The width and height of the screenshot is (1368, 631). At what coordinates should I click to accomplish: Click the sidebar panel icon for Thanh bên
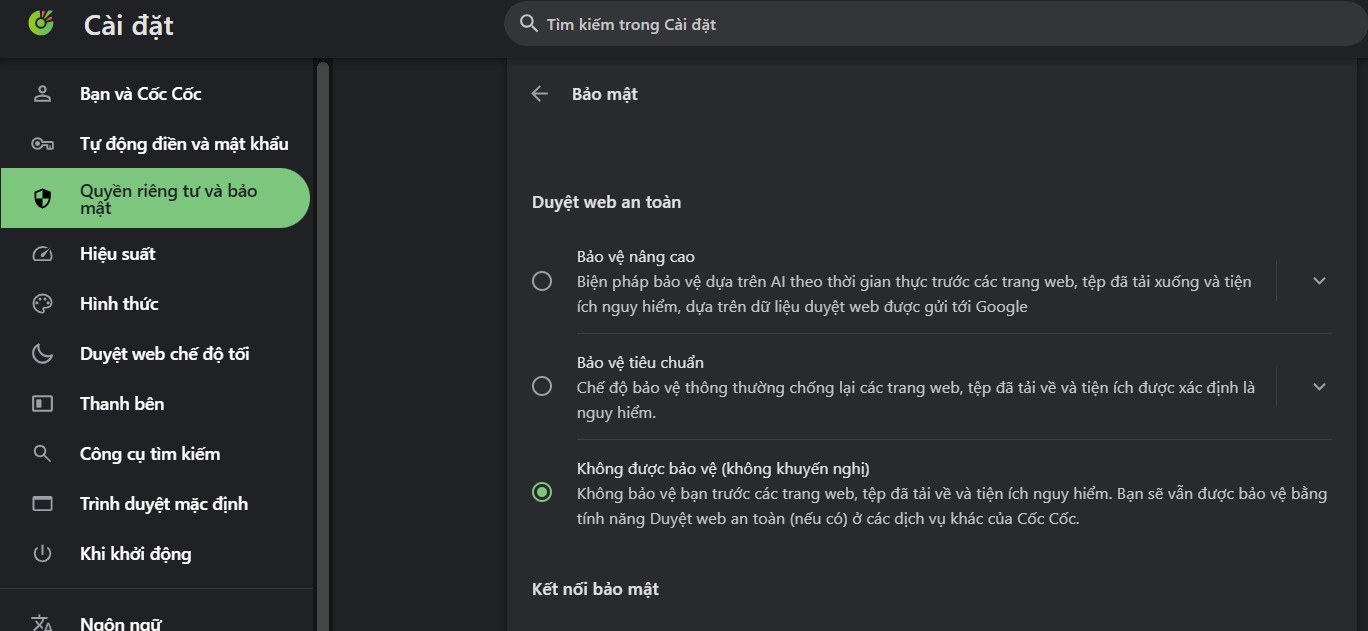click(42, 404)
